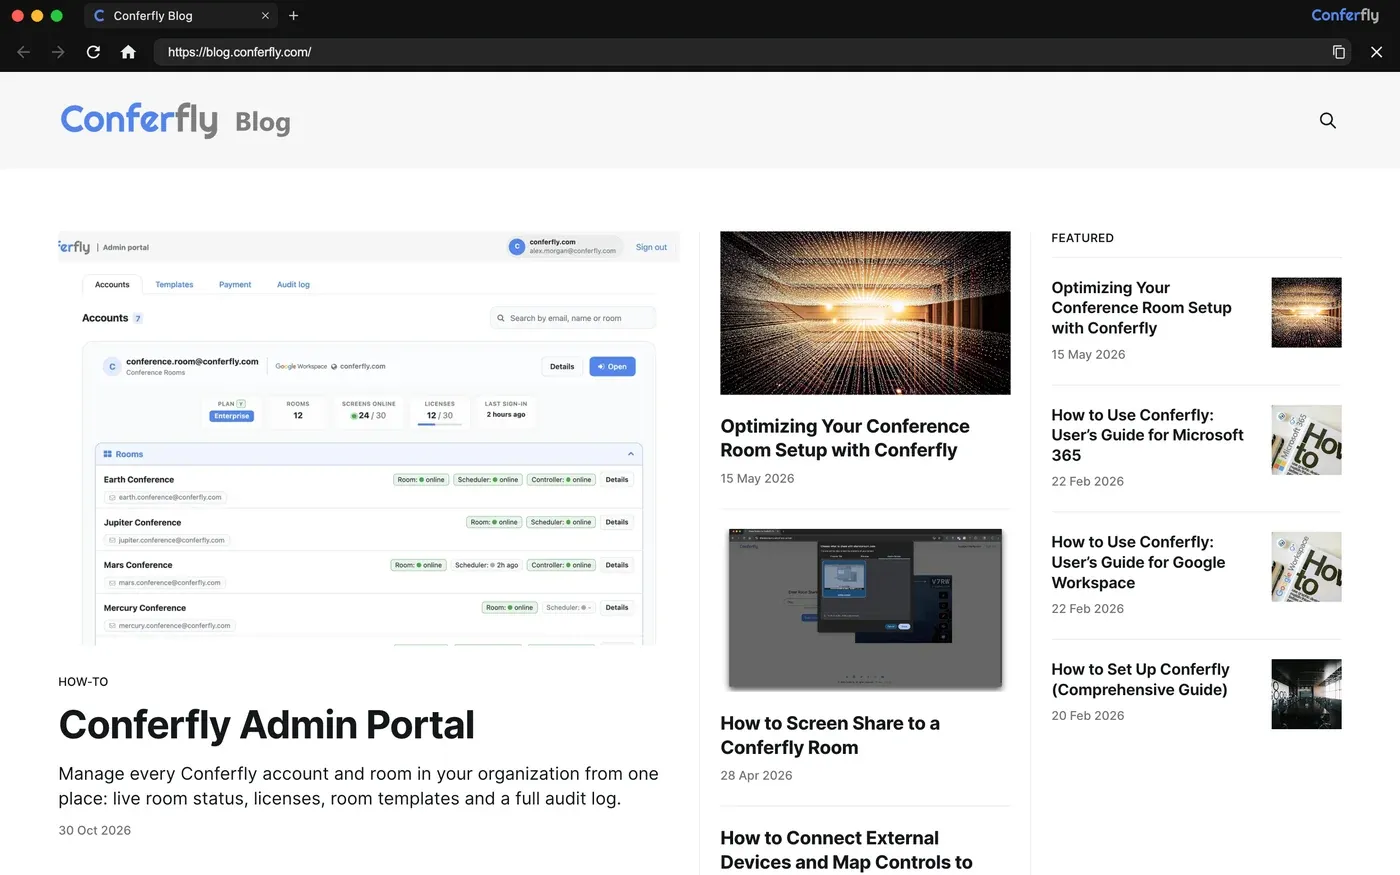Click the copy URL icon in address bar
1400x875 pixels.
click(1338, 52)
